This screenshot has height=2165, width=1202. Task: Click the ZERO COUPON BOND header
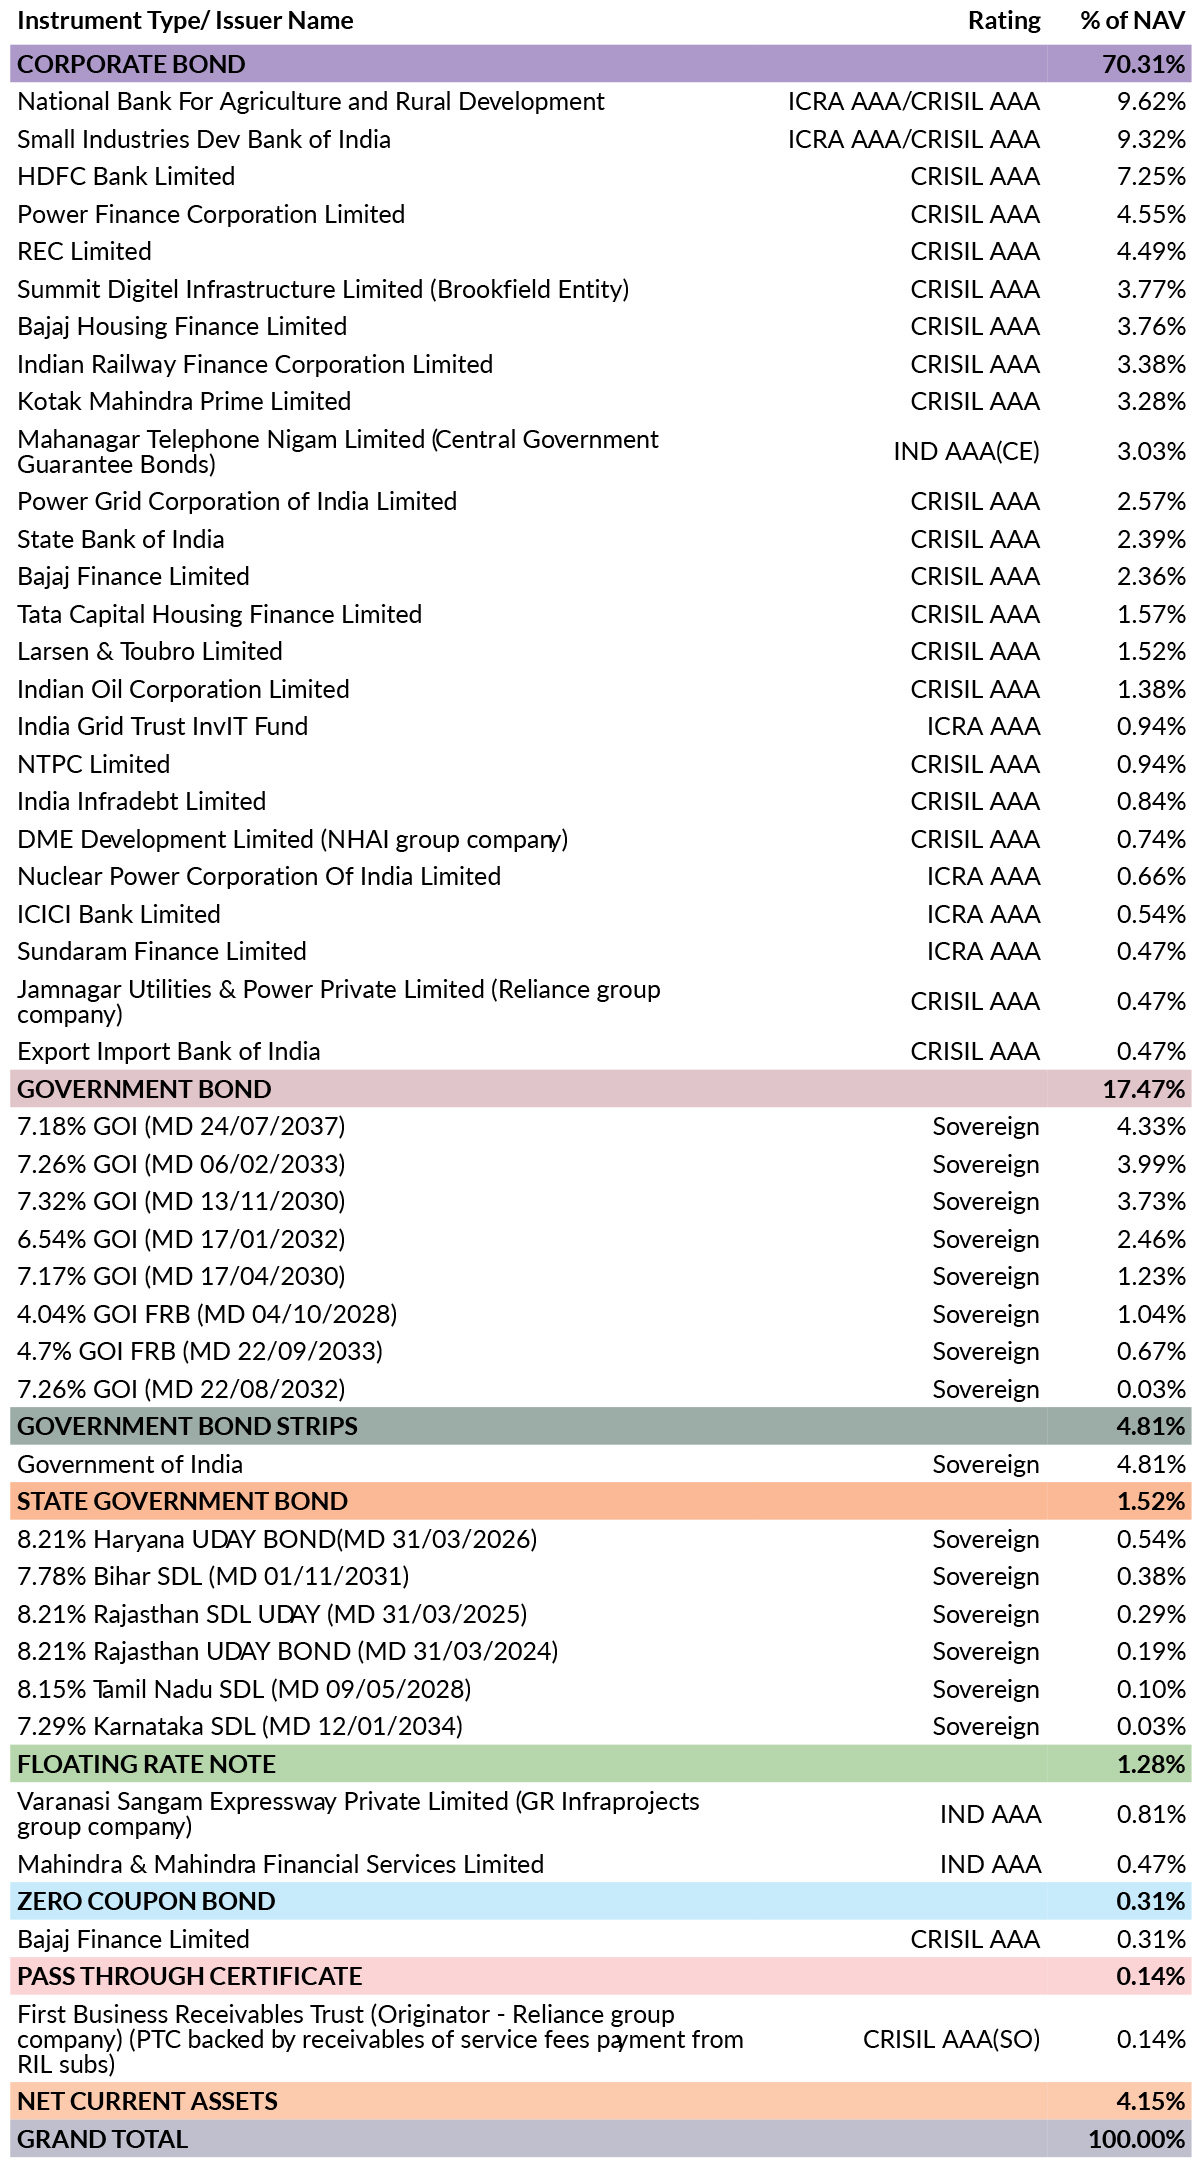click(601, 1901)
